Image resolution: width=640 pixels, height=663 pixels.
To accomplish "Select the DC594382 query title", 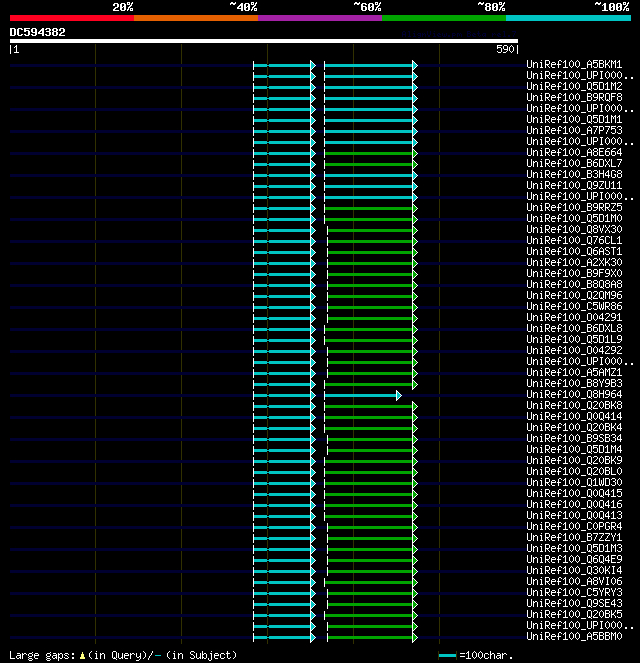I will pos(38,32).
